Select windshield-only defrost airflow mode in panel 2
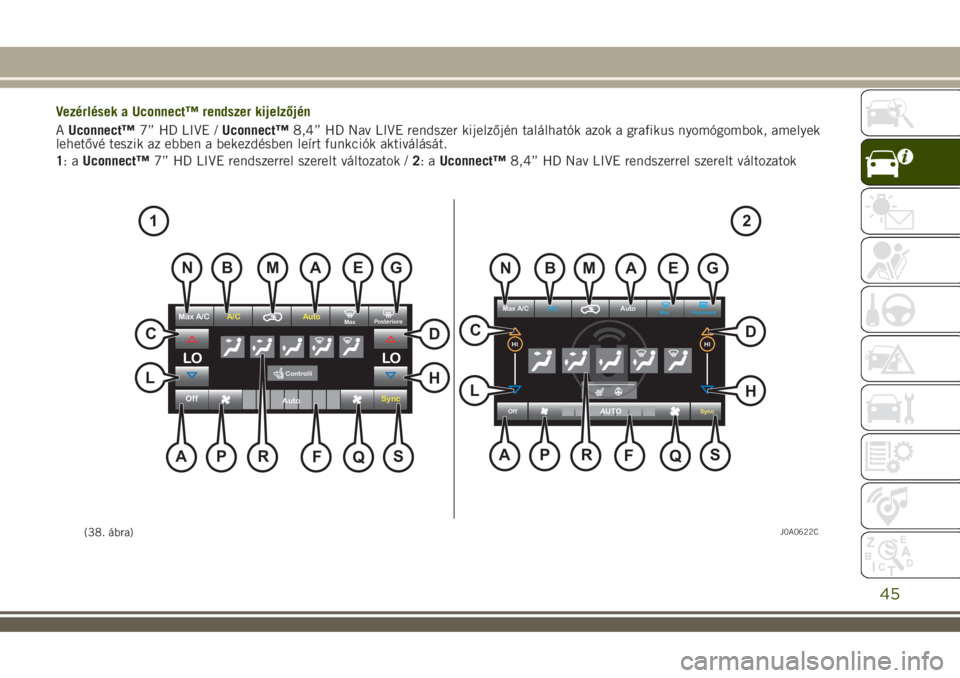Viewport: 960px width, 678px height. click(678, 361)
